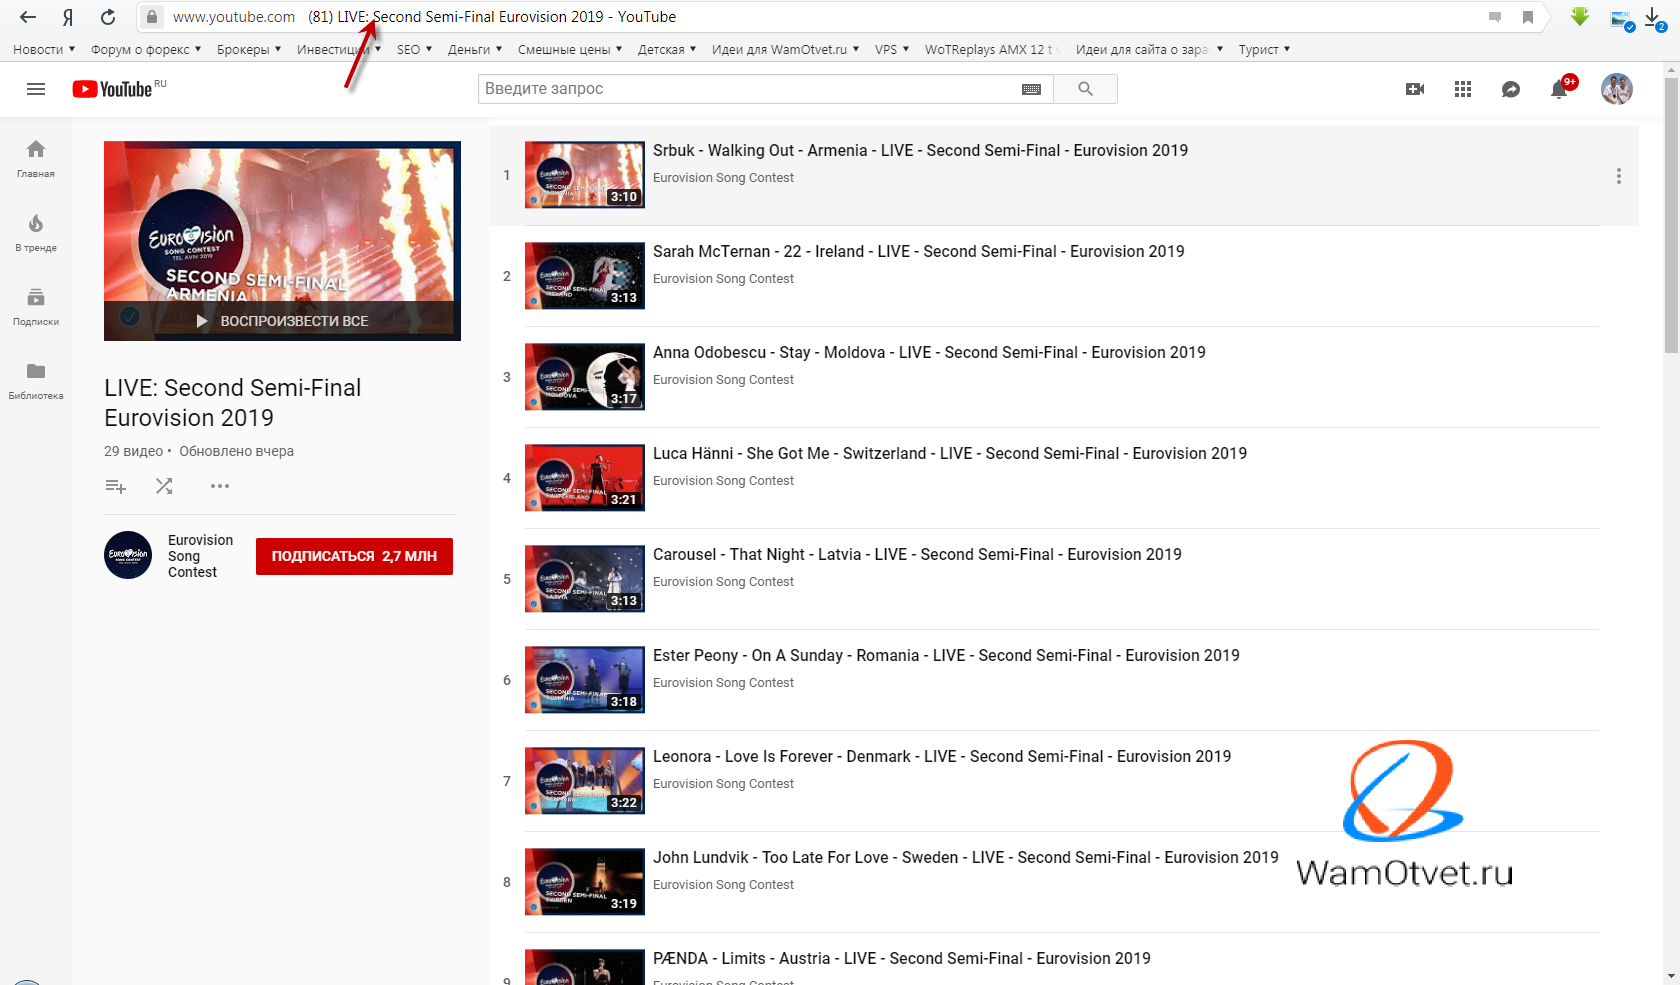The height and width of the screenshot is (985, 1680).
Task: Click the Moldova video thumbnail (3:17)
Action: [x=585, y=377]
